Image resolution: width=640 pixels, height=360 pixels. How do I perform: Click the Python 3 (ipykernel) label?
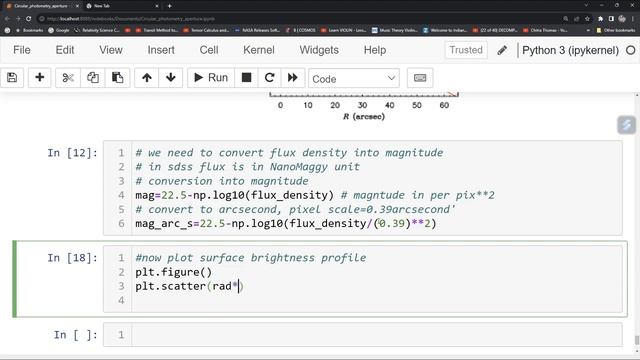click(570, 50)
